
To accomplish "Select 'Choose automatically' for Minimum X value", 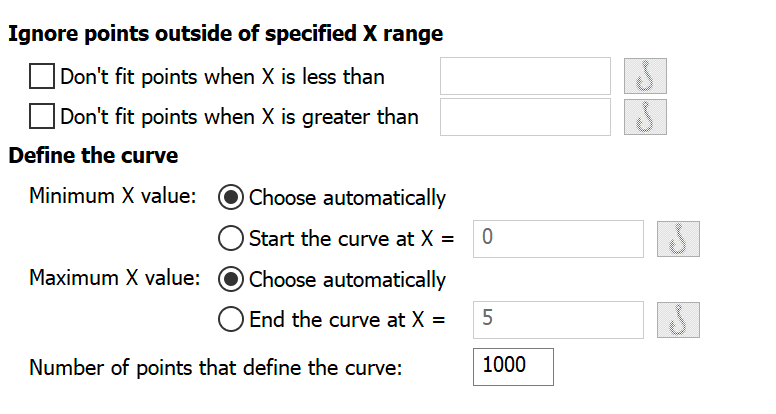I will click(x=230, y=197).
